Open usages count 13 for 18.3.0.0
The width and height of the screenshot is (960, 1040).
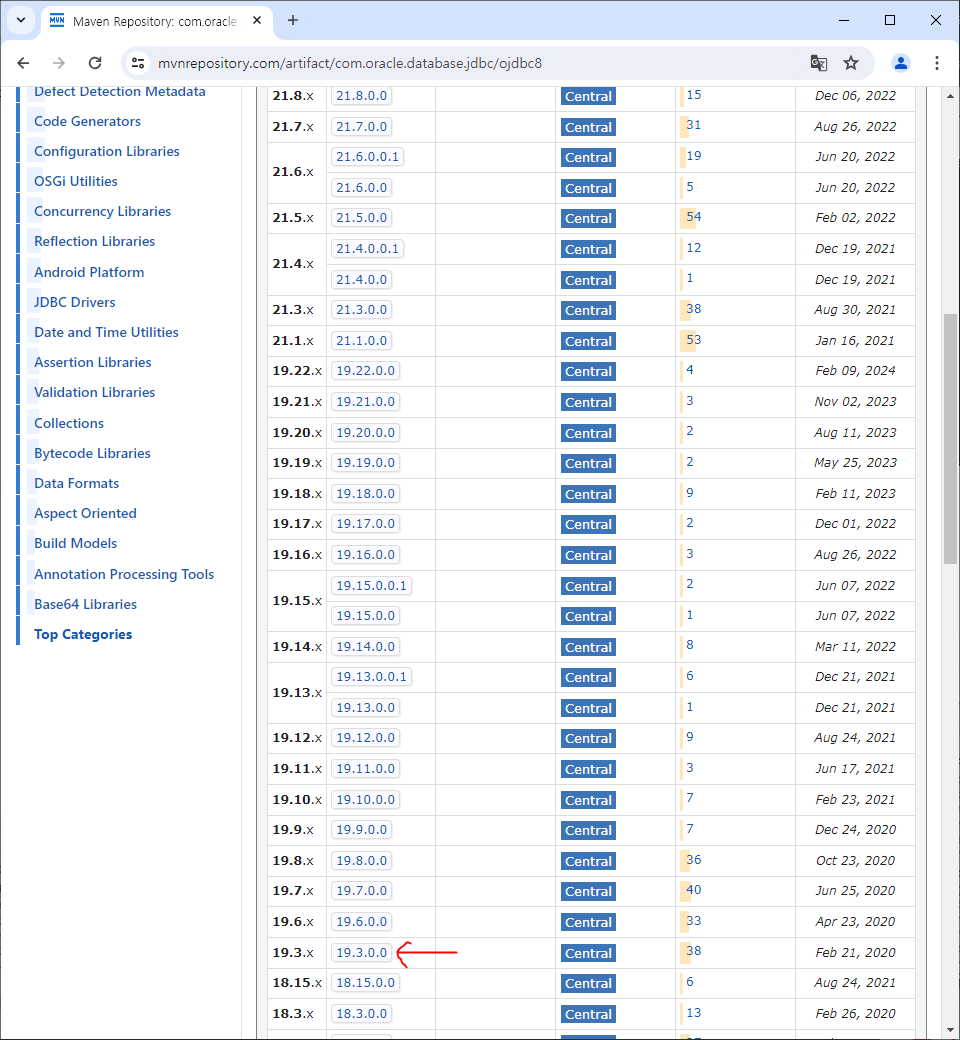[x=693, y=1013]
